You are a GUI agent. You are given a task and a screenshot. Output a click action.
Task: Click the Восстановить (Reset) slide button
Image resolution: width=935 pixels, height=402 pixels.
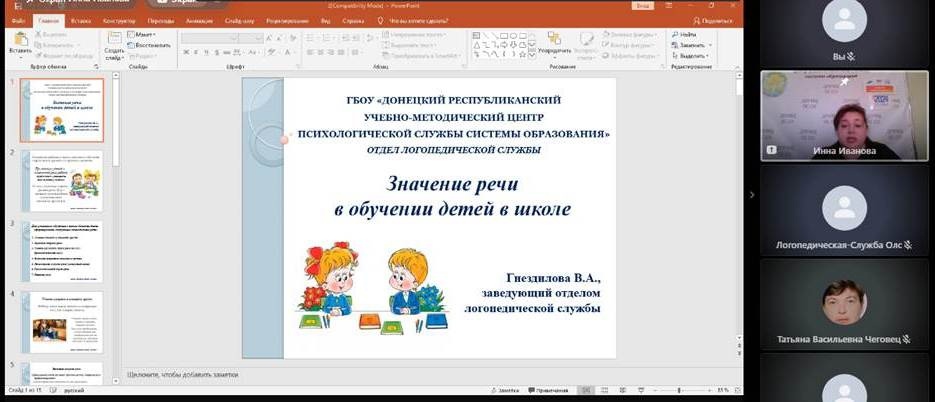(148, 45)
